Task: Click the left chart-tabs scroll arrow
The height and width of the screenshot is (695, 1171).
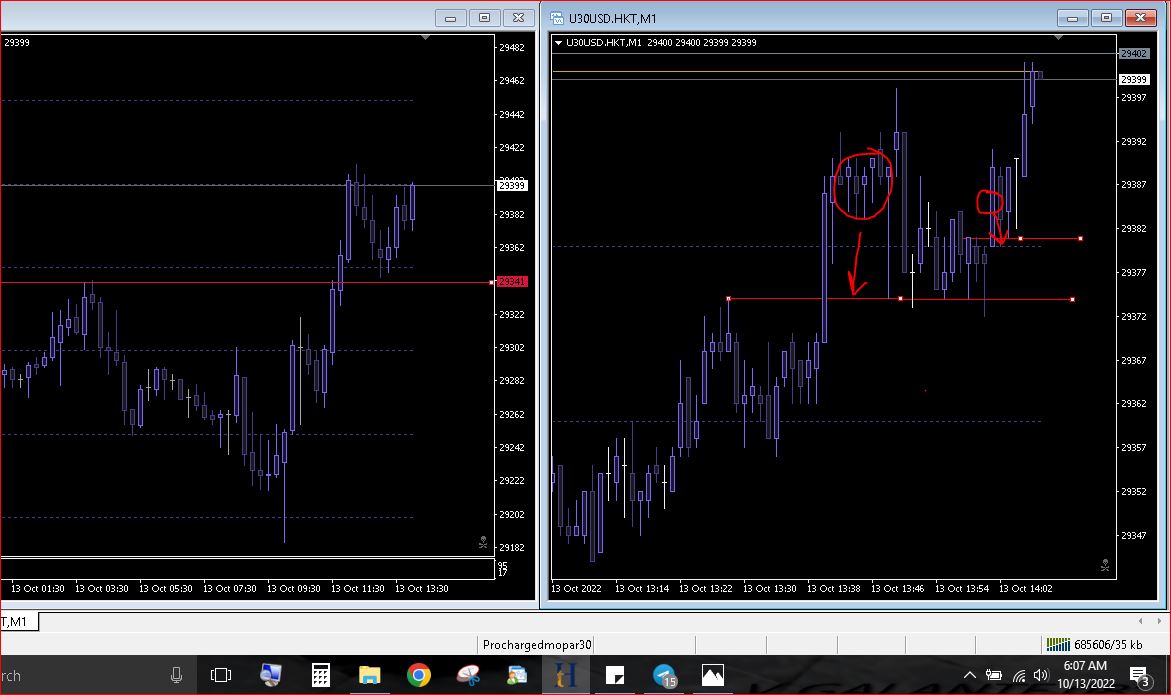Action: point(1140,621)
